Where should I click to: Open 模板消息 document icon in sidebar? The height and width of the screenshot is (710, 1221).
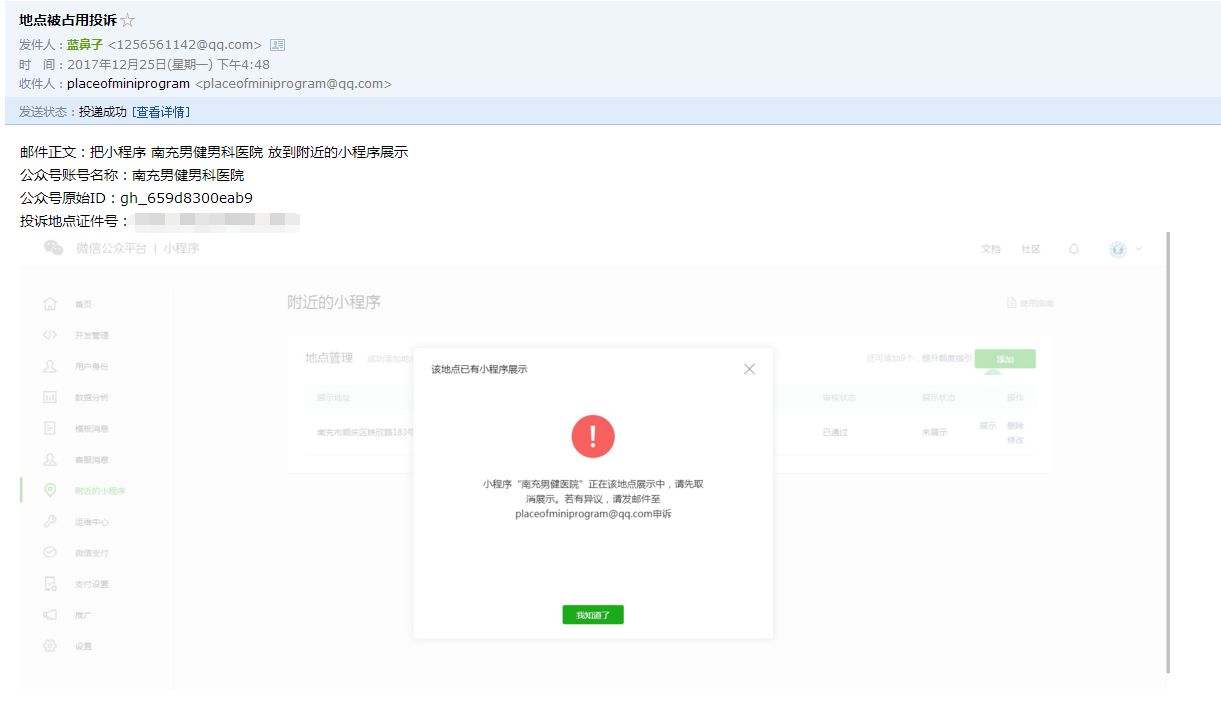pos(50,428)
